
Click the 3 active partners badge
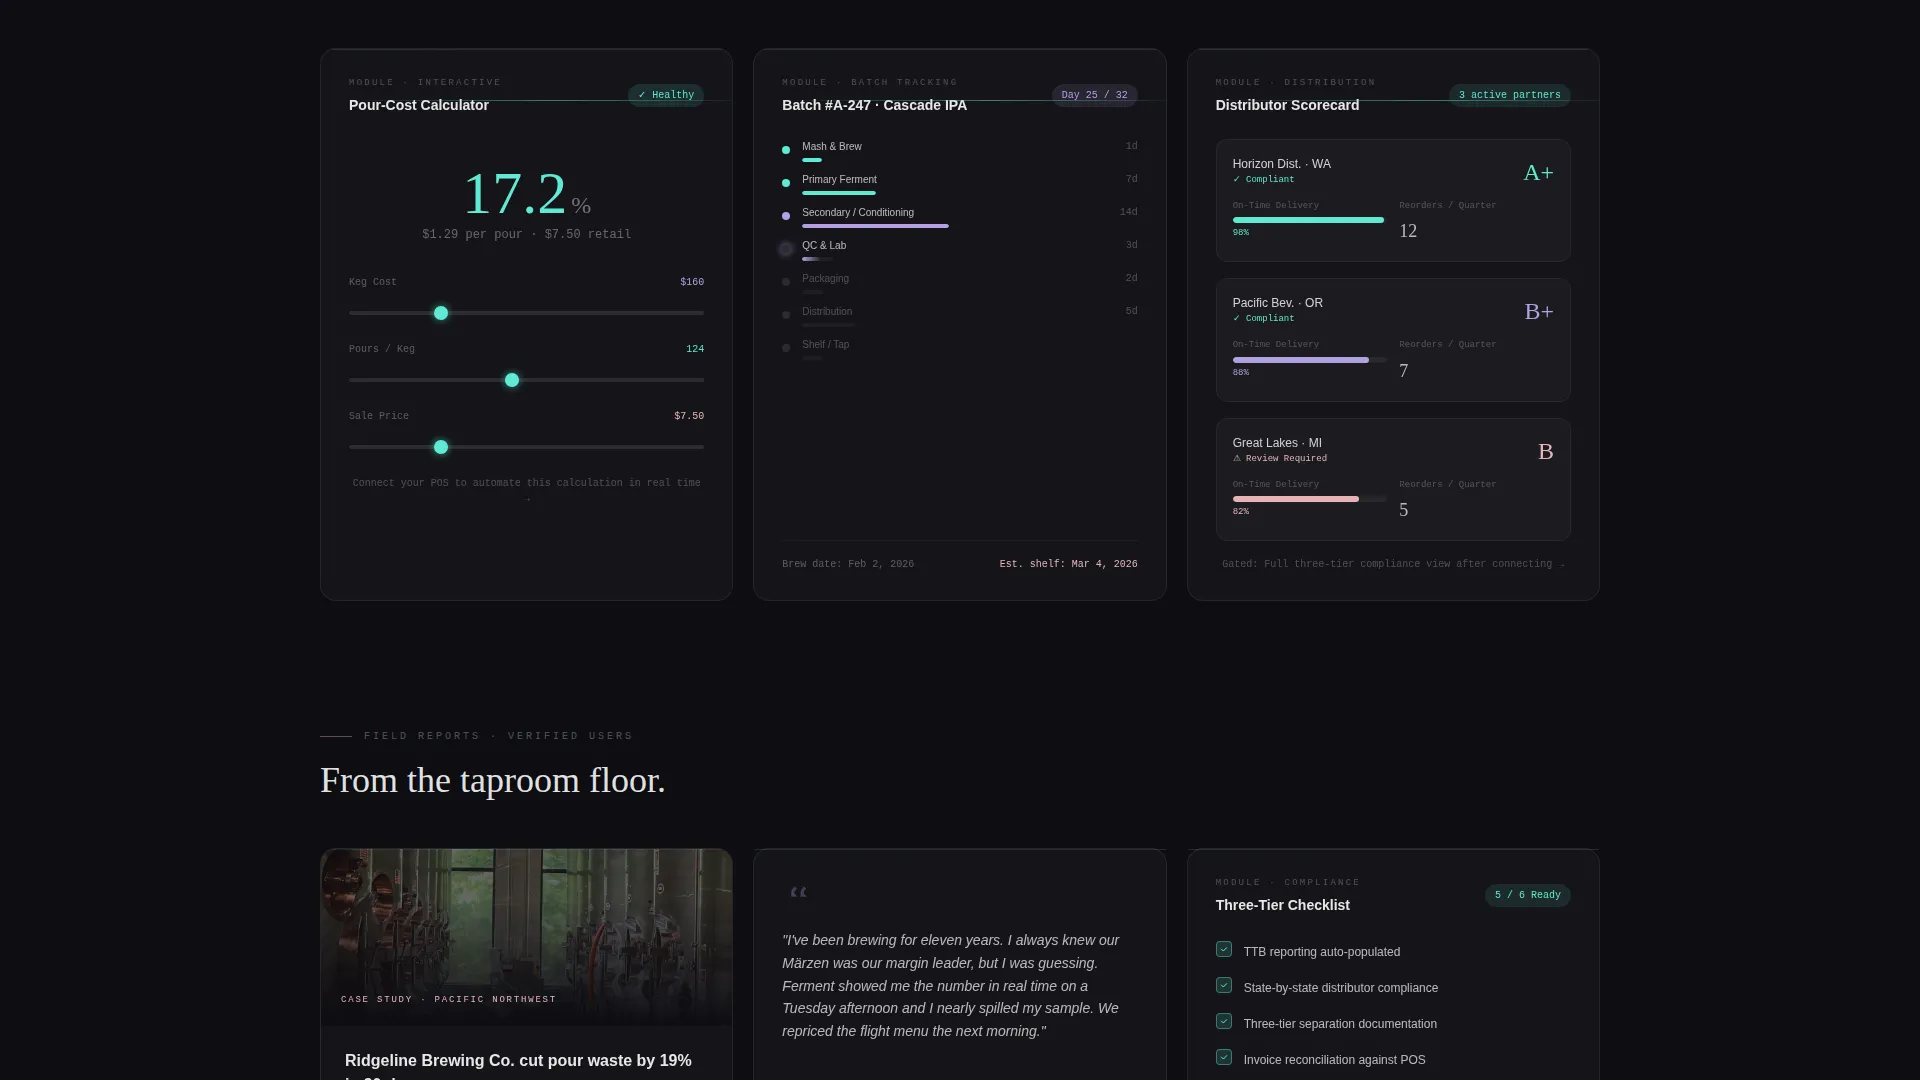[1509, 95]
